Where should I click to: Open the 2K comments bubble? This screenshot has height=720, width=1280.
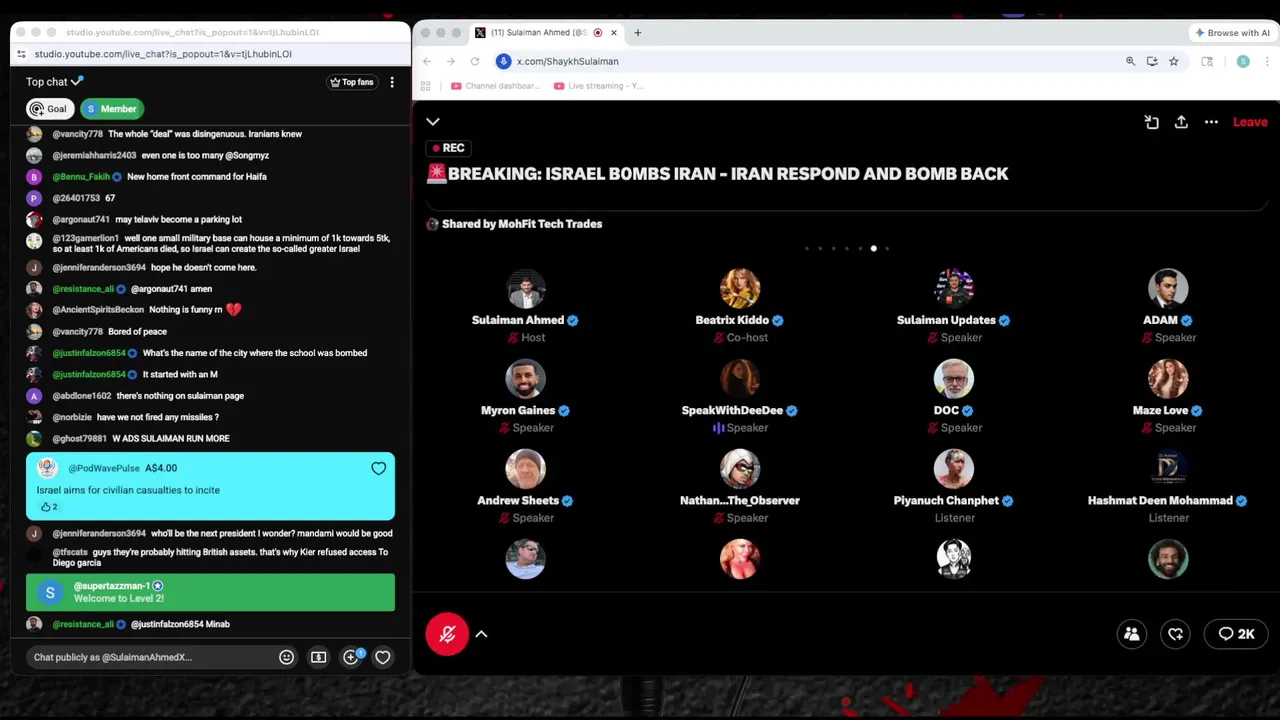(1236, 634)
